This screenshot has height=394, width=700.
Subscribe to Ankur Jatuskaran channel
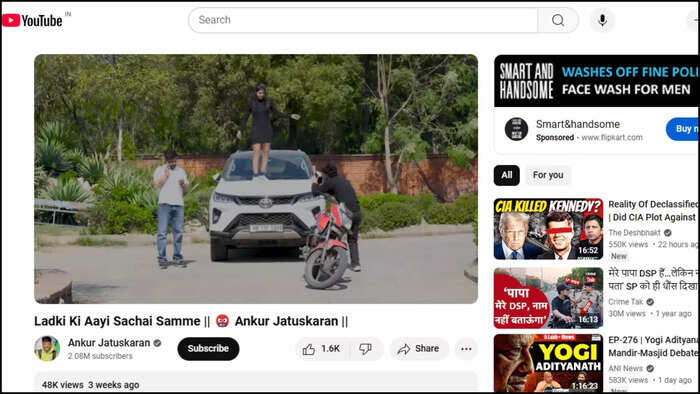pos(208,349)
